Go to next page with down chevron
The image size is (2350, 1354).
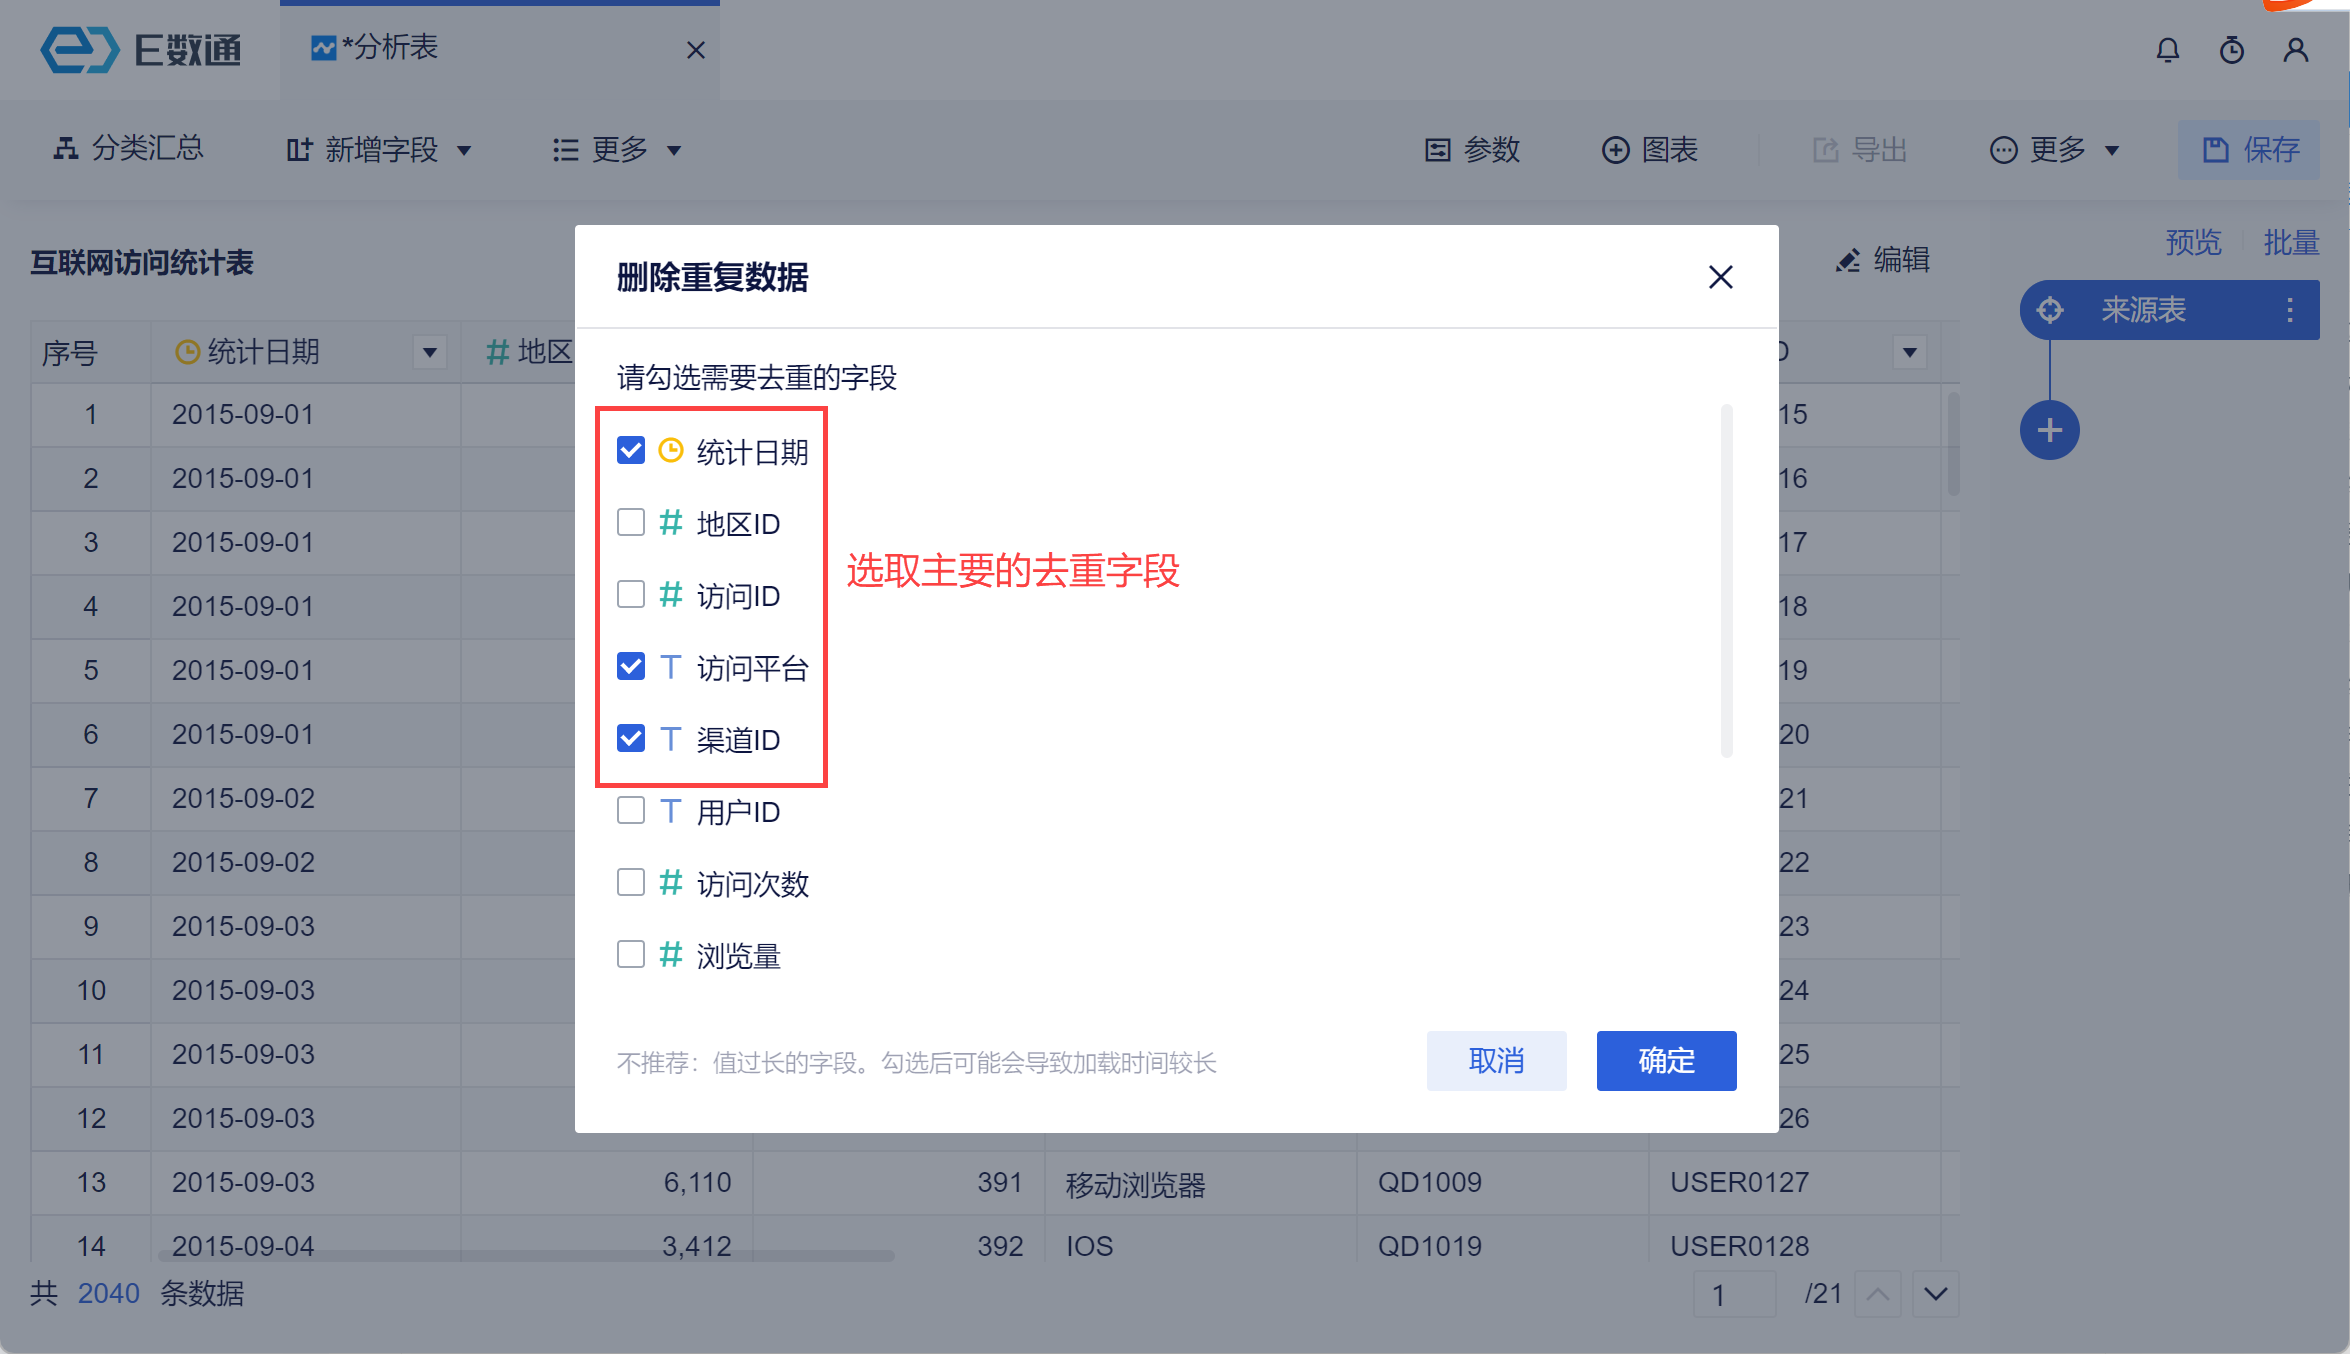[x=1935, y=1294]
